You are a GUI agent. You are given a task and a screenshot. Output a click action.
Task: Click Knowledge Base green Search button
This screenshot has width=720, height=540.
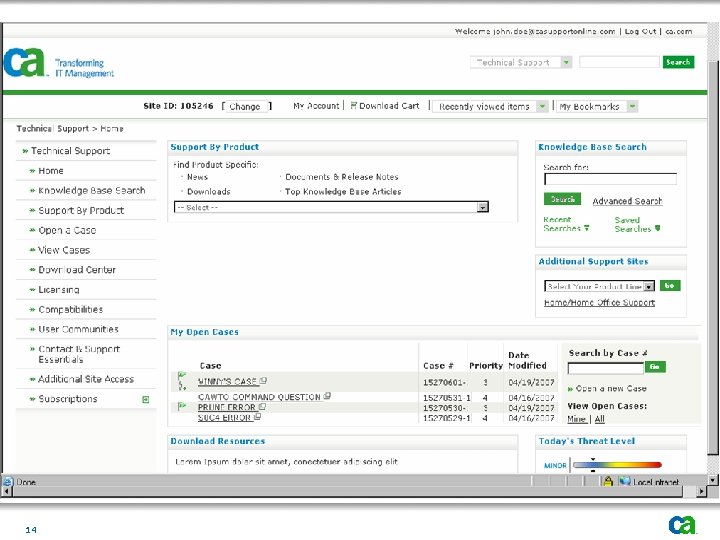coord(562,199)
